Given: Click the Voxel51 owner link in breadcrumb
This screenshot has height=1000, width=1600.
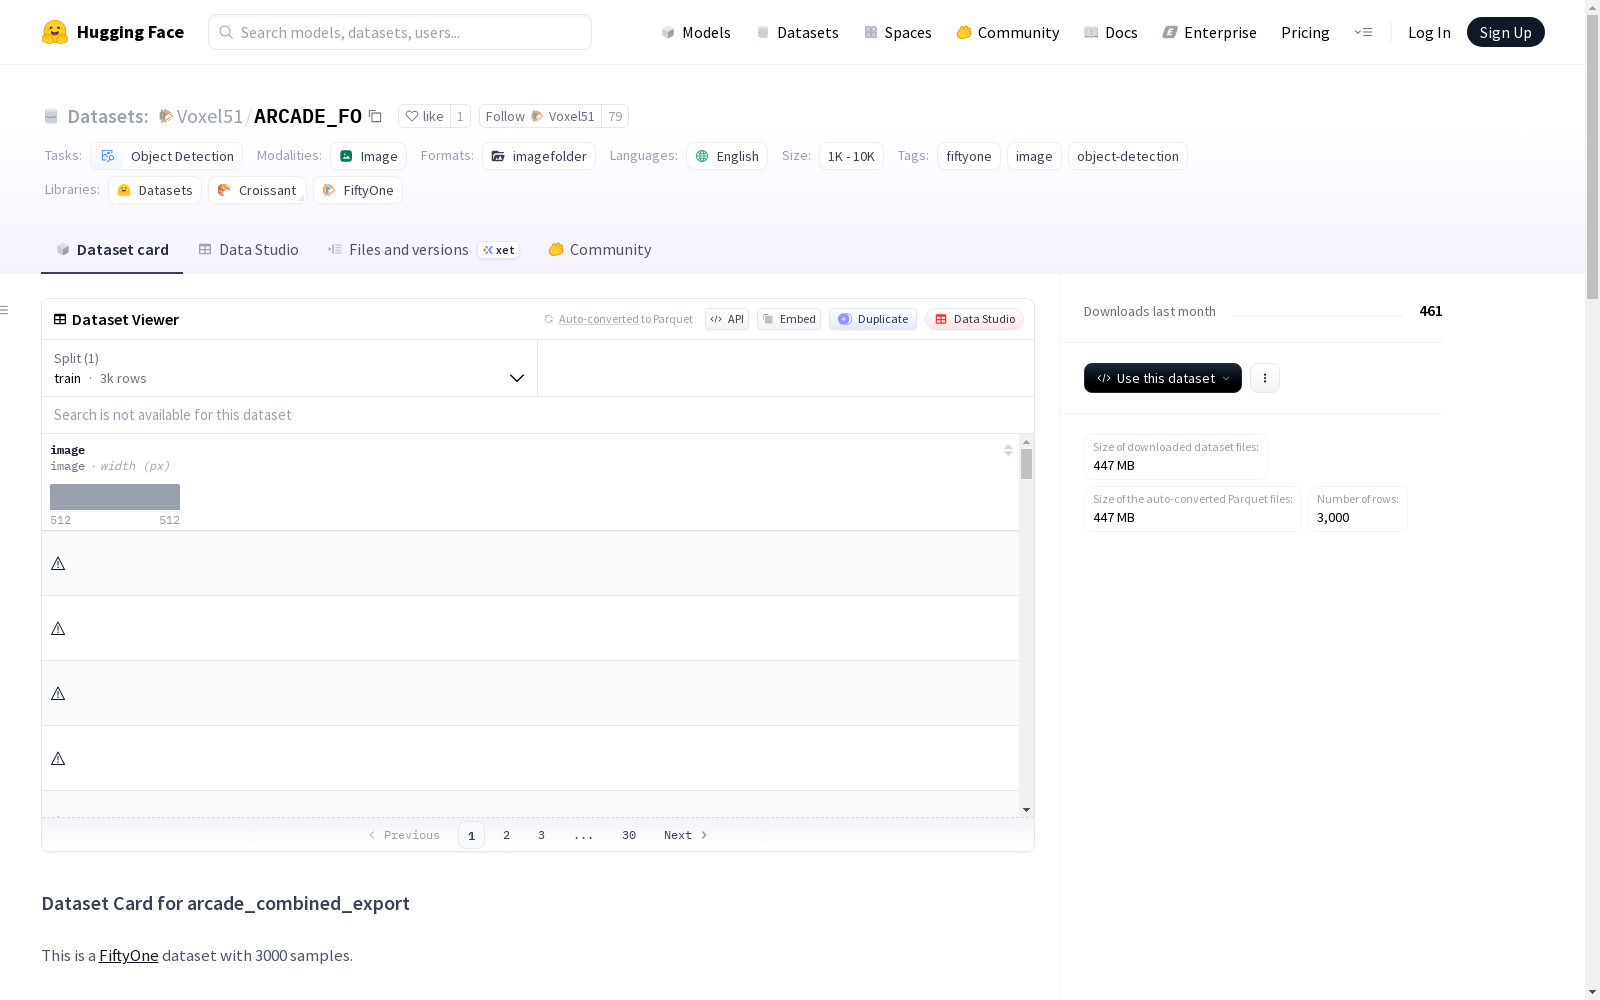Looking at the screenshot, I should [x=210, y=116].
